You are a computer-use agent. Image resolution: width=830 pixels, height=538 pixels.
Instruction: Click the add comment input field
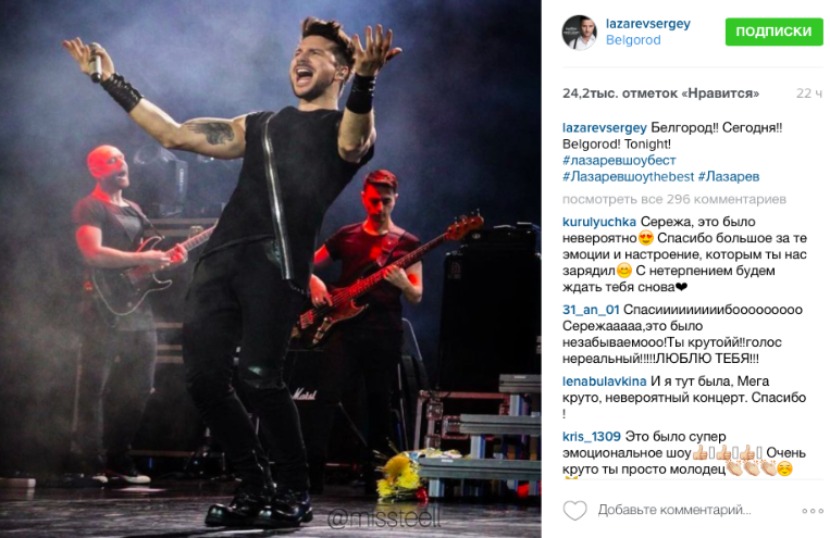click(674, 510)
